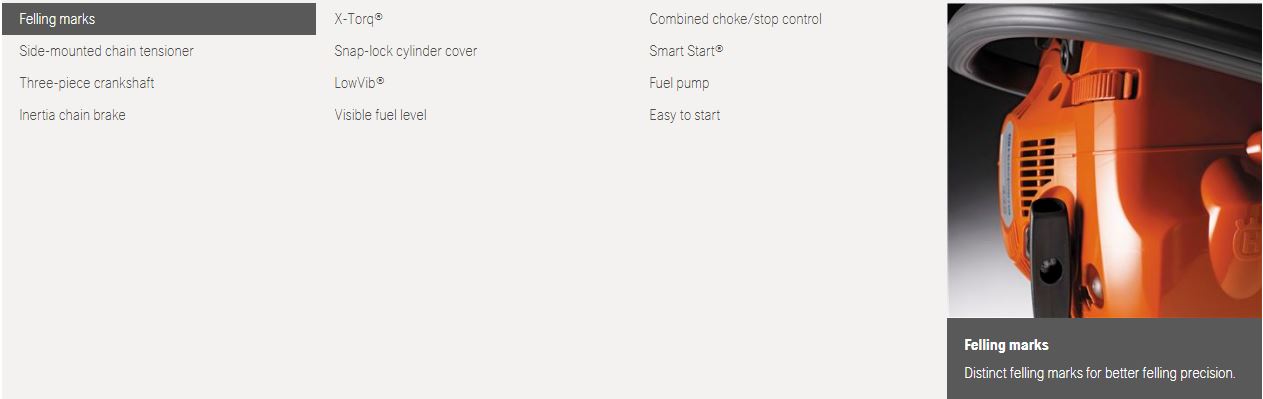The height and width of the screenshot is (399, 1263).
Task: View the Fuel pump feature
Action: pyautogui.click(x=679, y=83)
